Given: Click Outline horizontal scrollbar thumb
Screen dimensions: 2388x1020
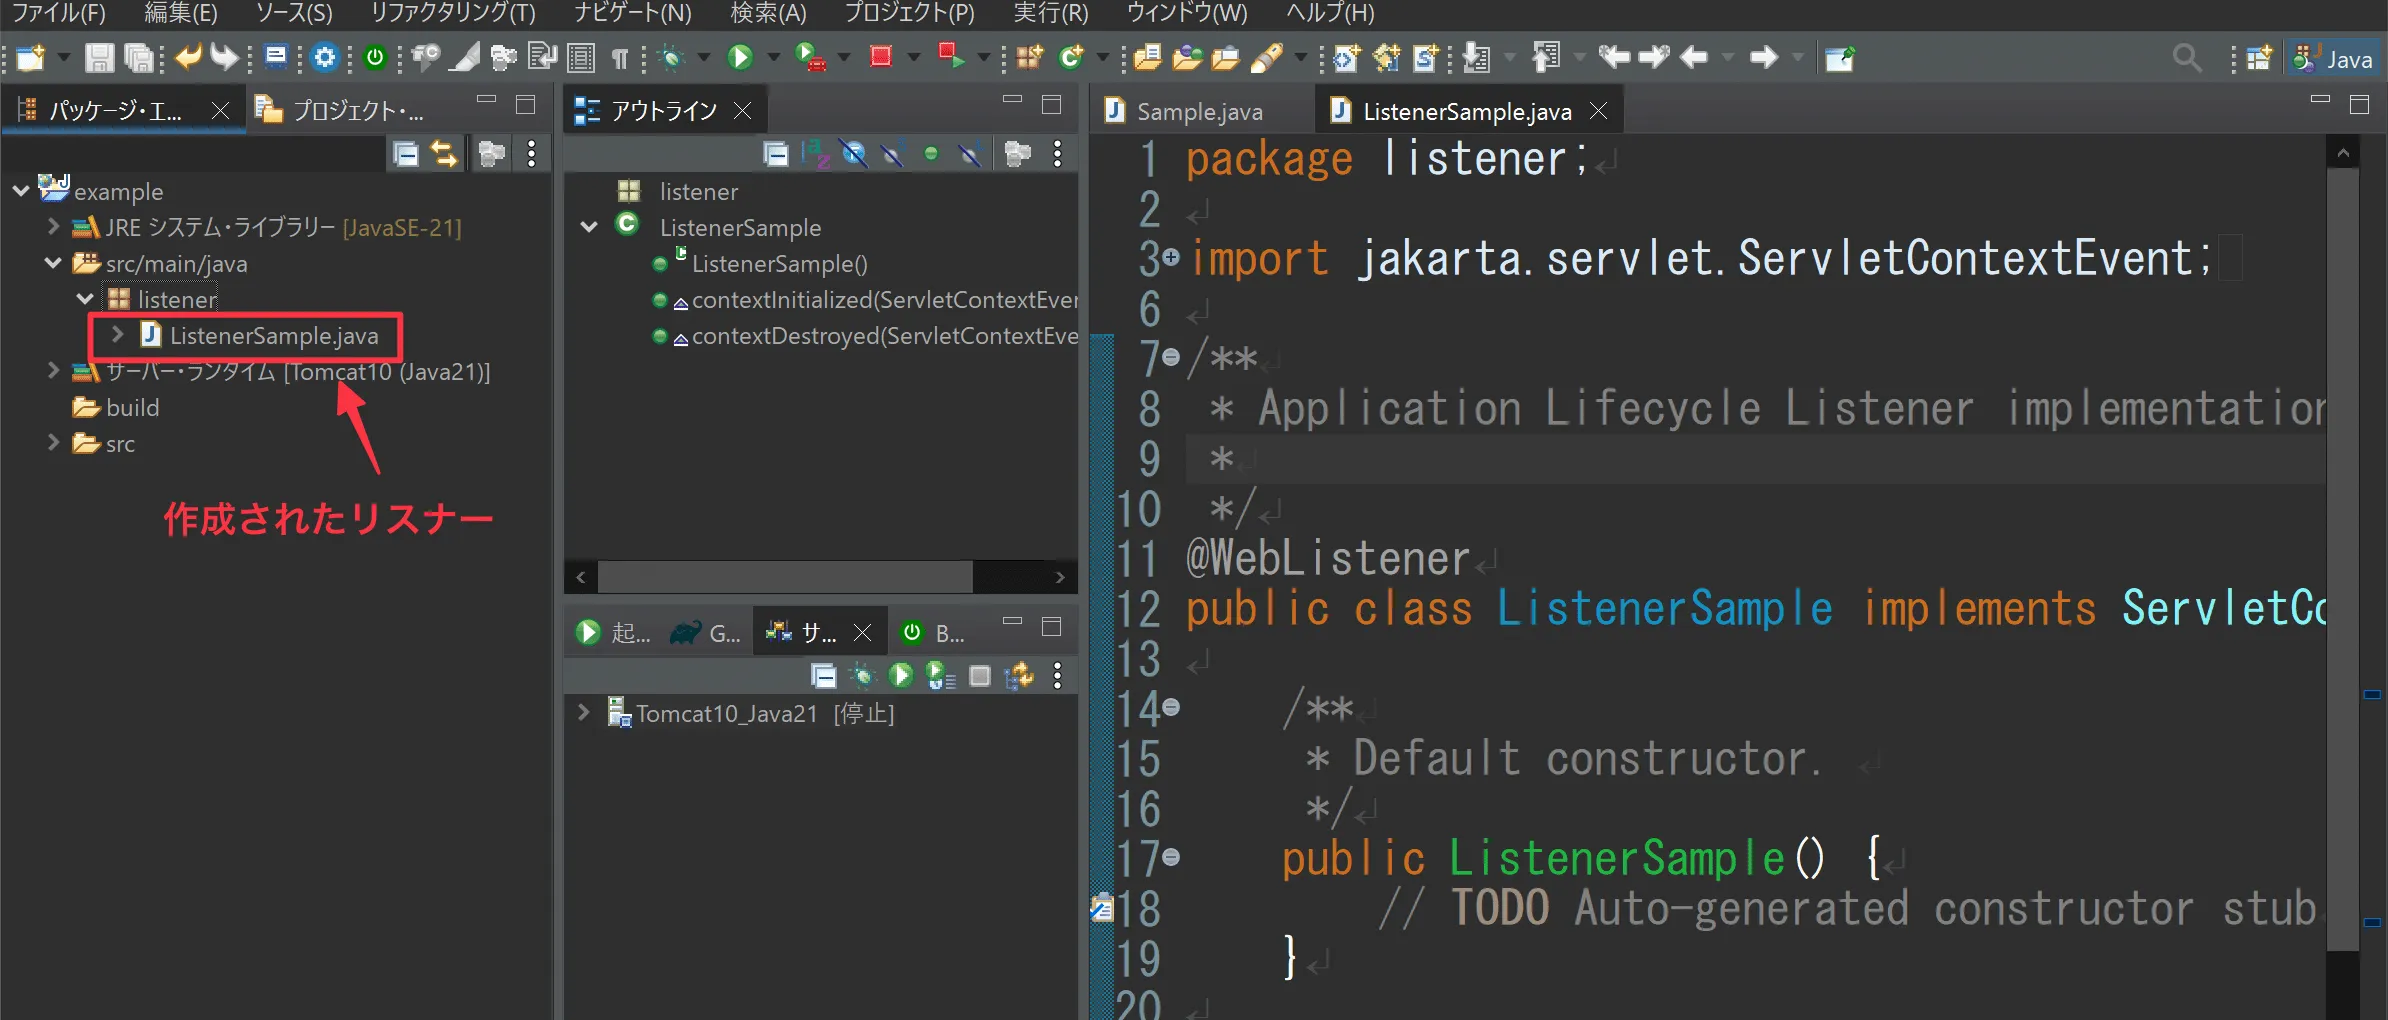Looking at the screenshot, I should [x=785, y=577].
